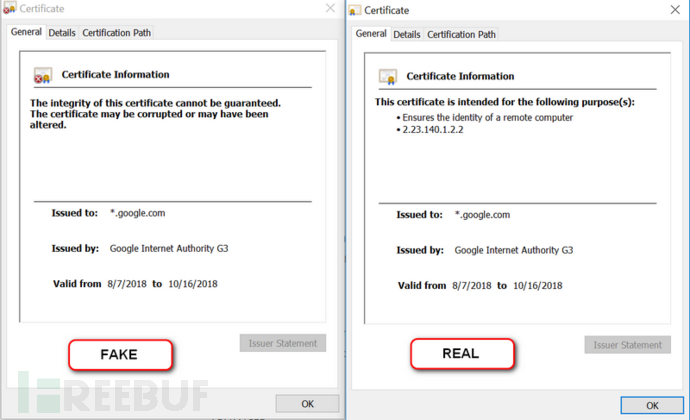Viewport: 690px width, 420px height.
Task: Click the "Issued to:" label in the REAL window
Action: (x=419, y=215)
